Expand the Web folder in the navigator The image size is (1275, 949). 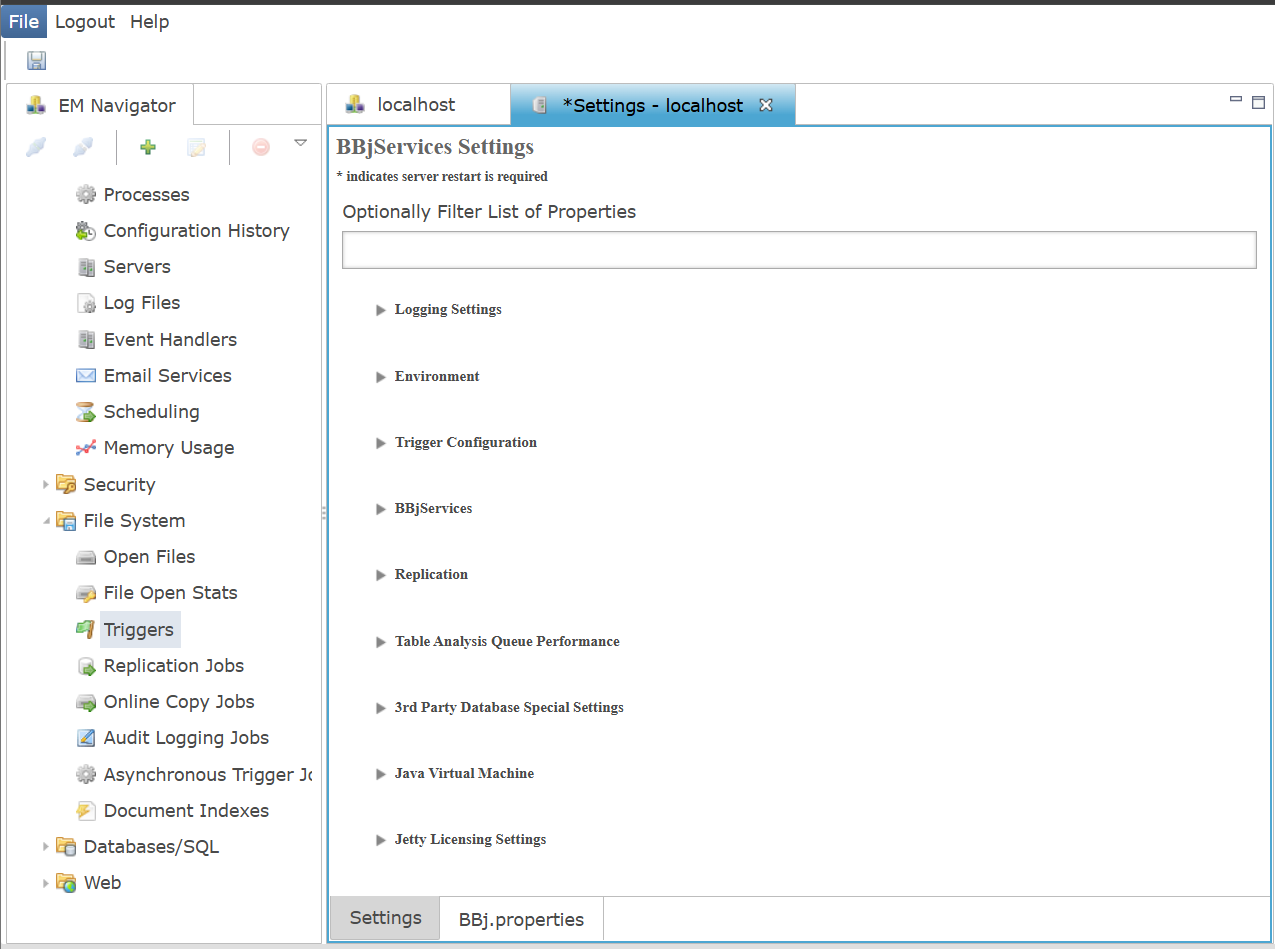point(46,883)
